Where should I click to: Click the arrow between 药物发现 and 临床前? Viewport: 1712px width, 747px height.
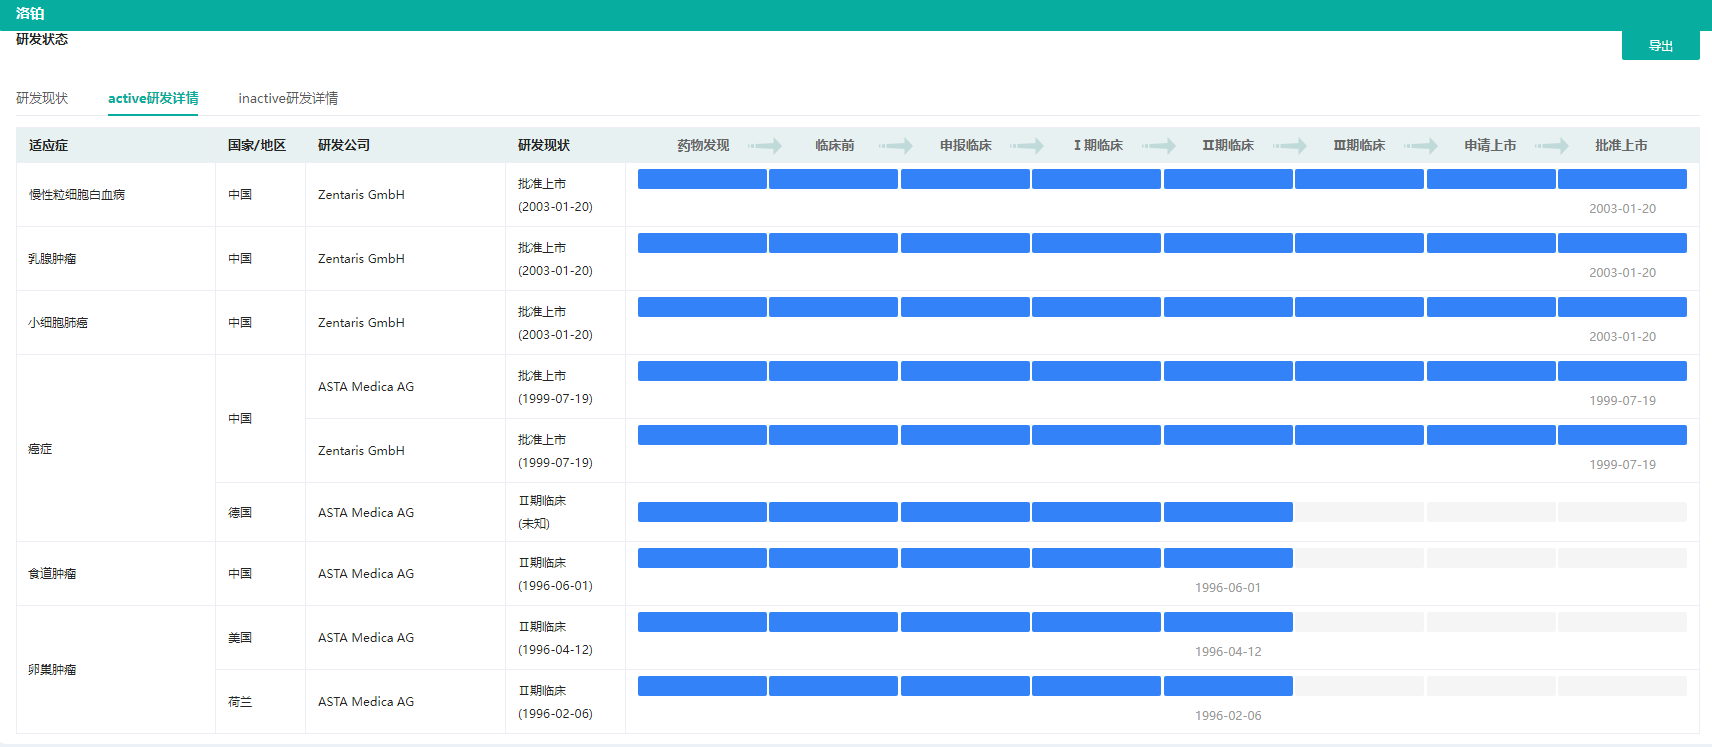point(765,146)
